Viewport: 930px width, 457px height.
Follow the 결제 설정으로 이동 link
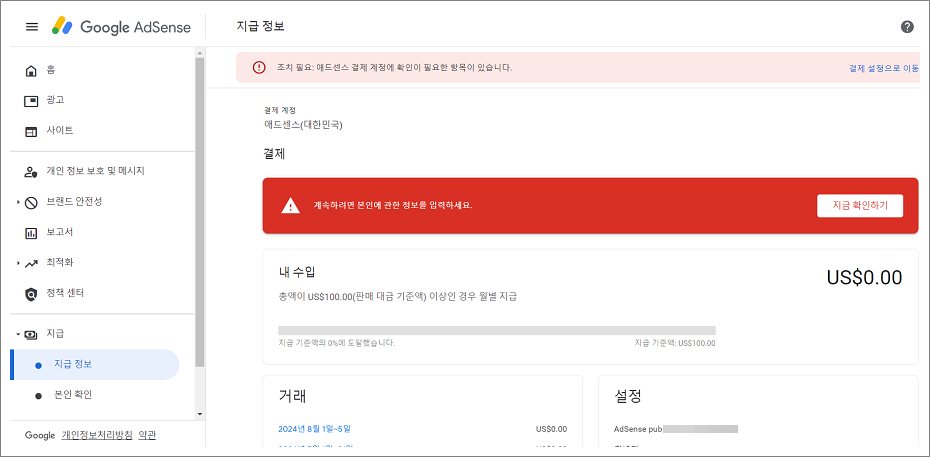click(884, 68)
